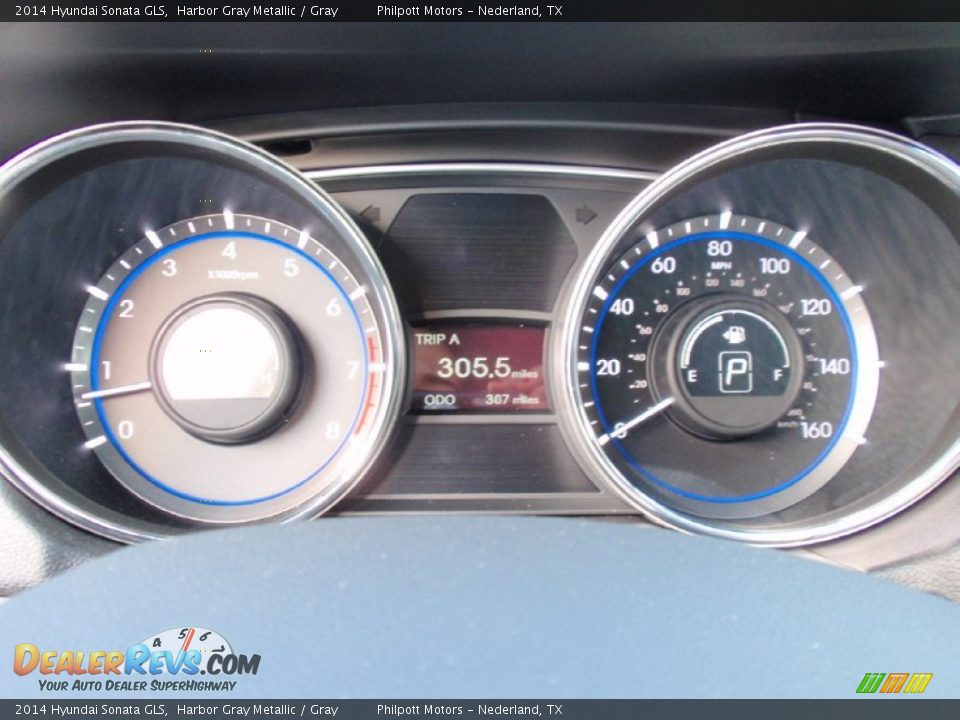Click the F marker on the fuel gauge
Screen dimensions: 960x720
tap(778, 375)
